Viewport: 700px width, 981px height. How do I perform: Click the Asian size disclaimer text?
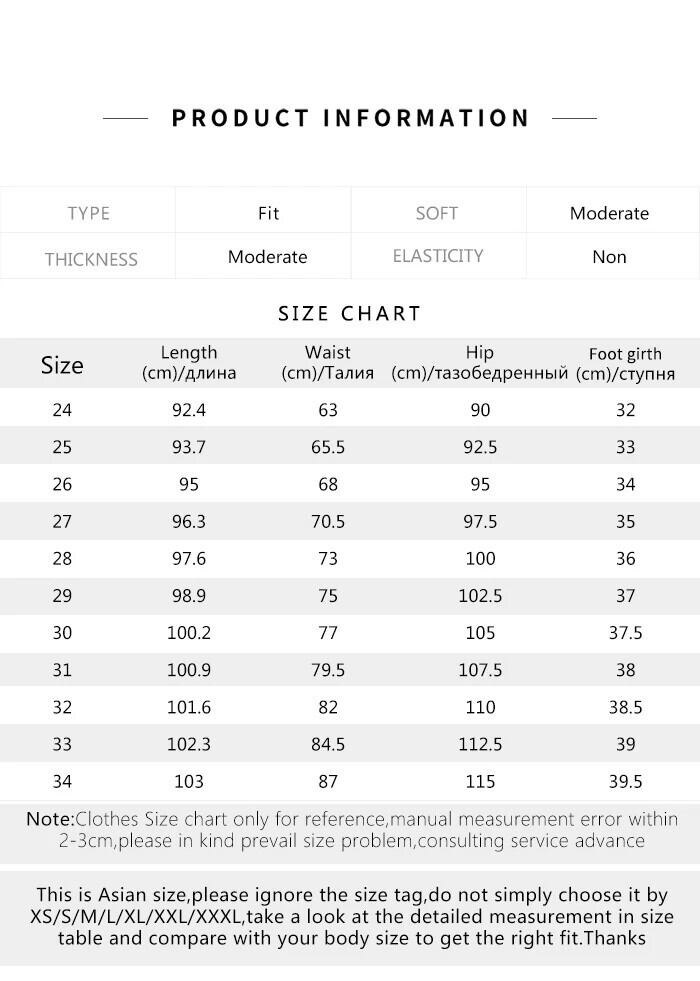(x=350, y=916)
